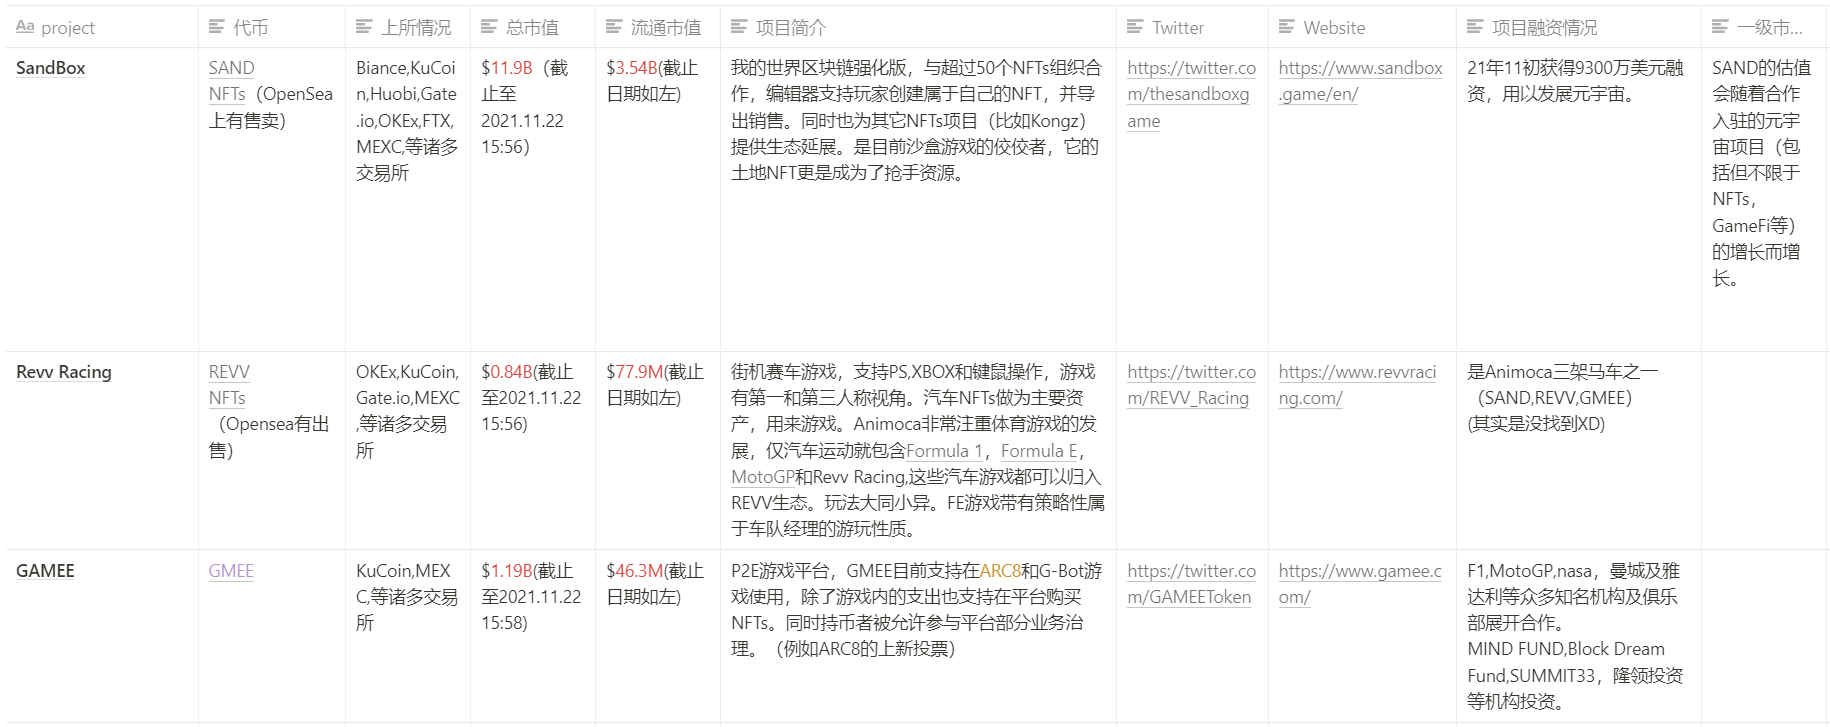Image resolution: width=1830 pixels, height=727 pixels.
Task: Open the SandBox project page
Action: click(x=51, y=68)
